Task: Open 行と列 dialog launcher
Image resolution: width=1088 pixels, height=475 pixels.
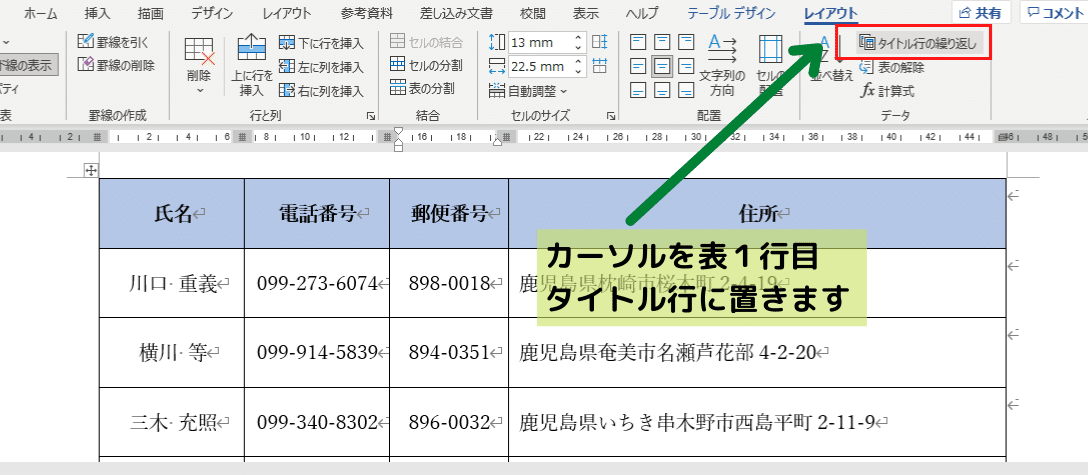Action: (x=371, y=116)
